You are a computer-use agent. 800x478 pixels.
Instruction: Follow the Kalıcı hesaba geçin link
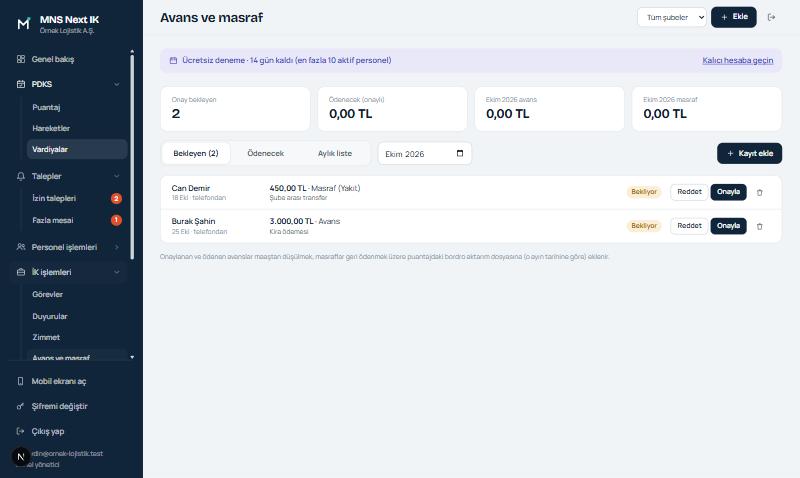coord(738,60)
